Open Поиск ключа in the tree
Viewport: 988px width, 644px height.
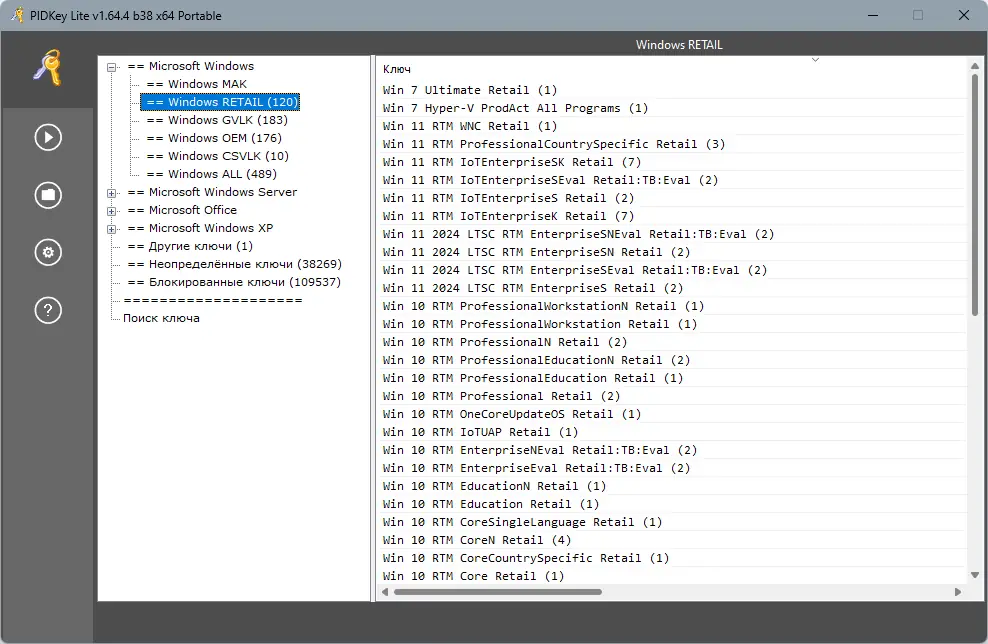click(161, 318)
